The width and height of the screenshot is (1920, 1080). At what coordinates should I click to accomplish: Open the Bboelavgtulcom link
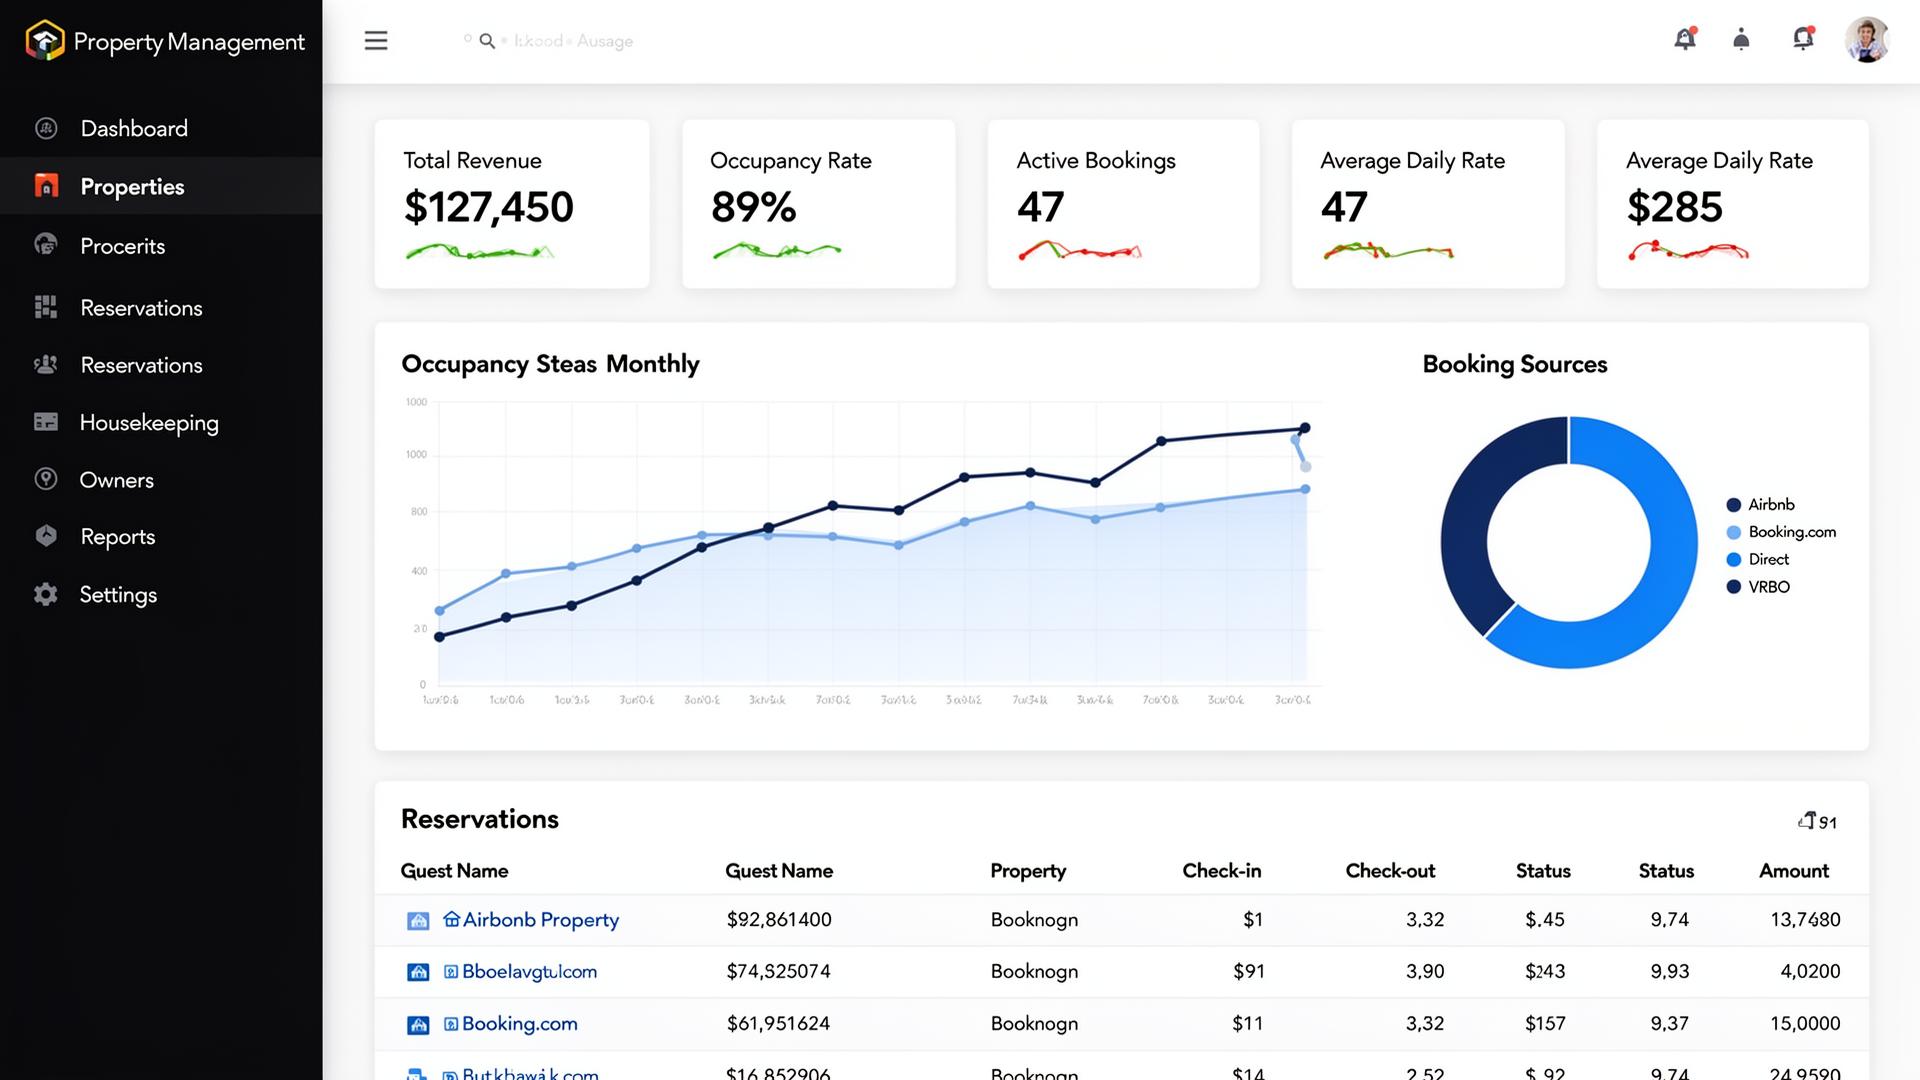coord(529,972)
